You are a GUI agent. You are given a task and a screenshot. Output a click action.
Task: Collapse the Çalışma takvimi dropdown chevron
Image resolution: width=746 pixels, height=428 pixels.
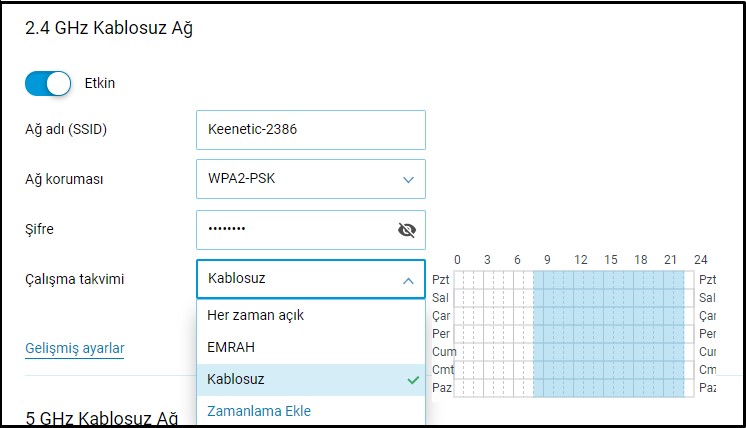pos(408,280)
